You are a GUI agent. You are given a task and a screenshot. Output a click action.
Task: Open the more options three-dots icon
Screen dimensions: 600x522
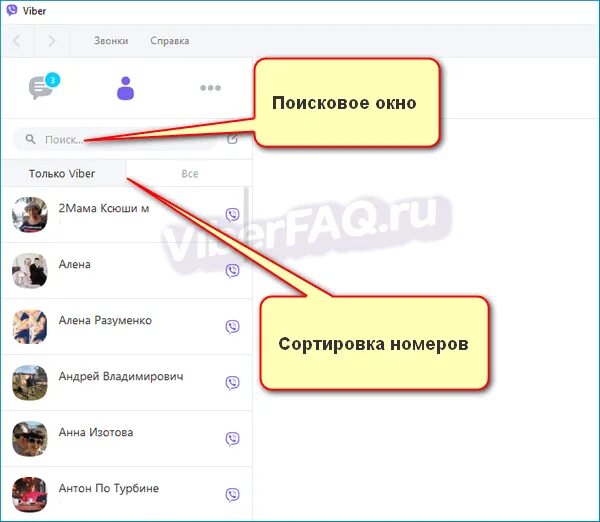(x=210, y=88)
